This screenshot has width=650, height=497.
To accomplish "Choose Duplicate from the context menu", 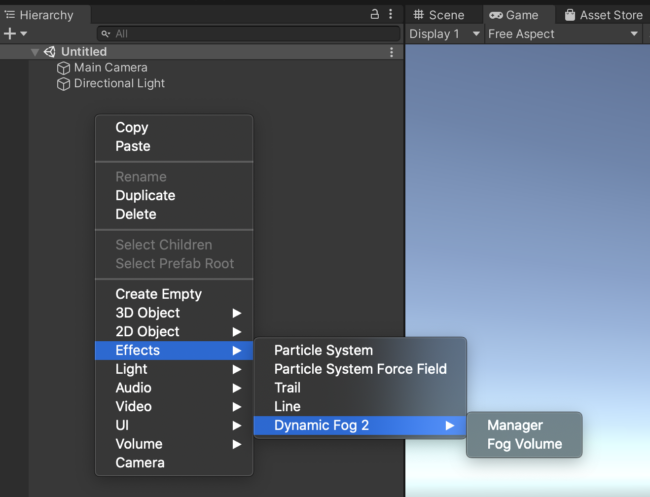I will (x=174, y=195).
